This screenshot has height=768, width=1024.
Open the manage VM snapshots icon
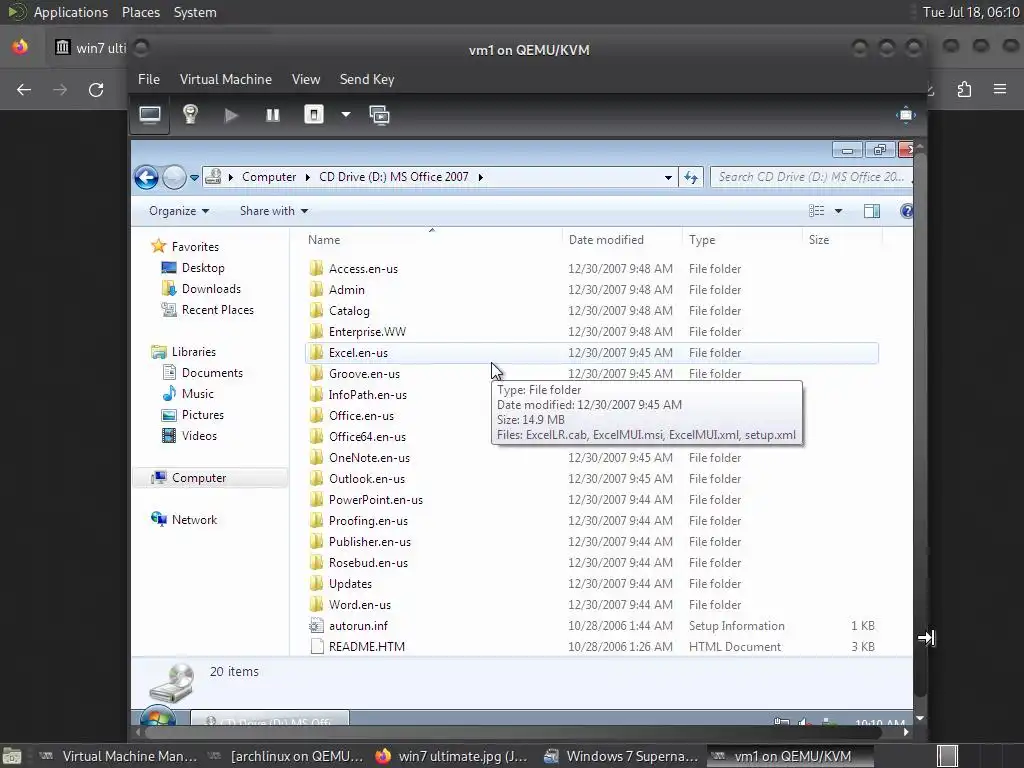379,116
